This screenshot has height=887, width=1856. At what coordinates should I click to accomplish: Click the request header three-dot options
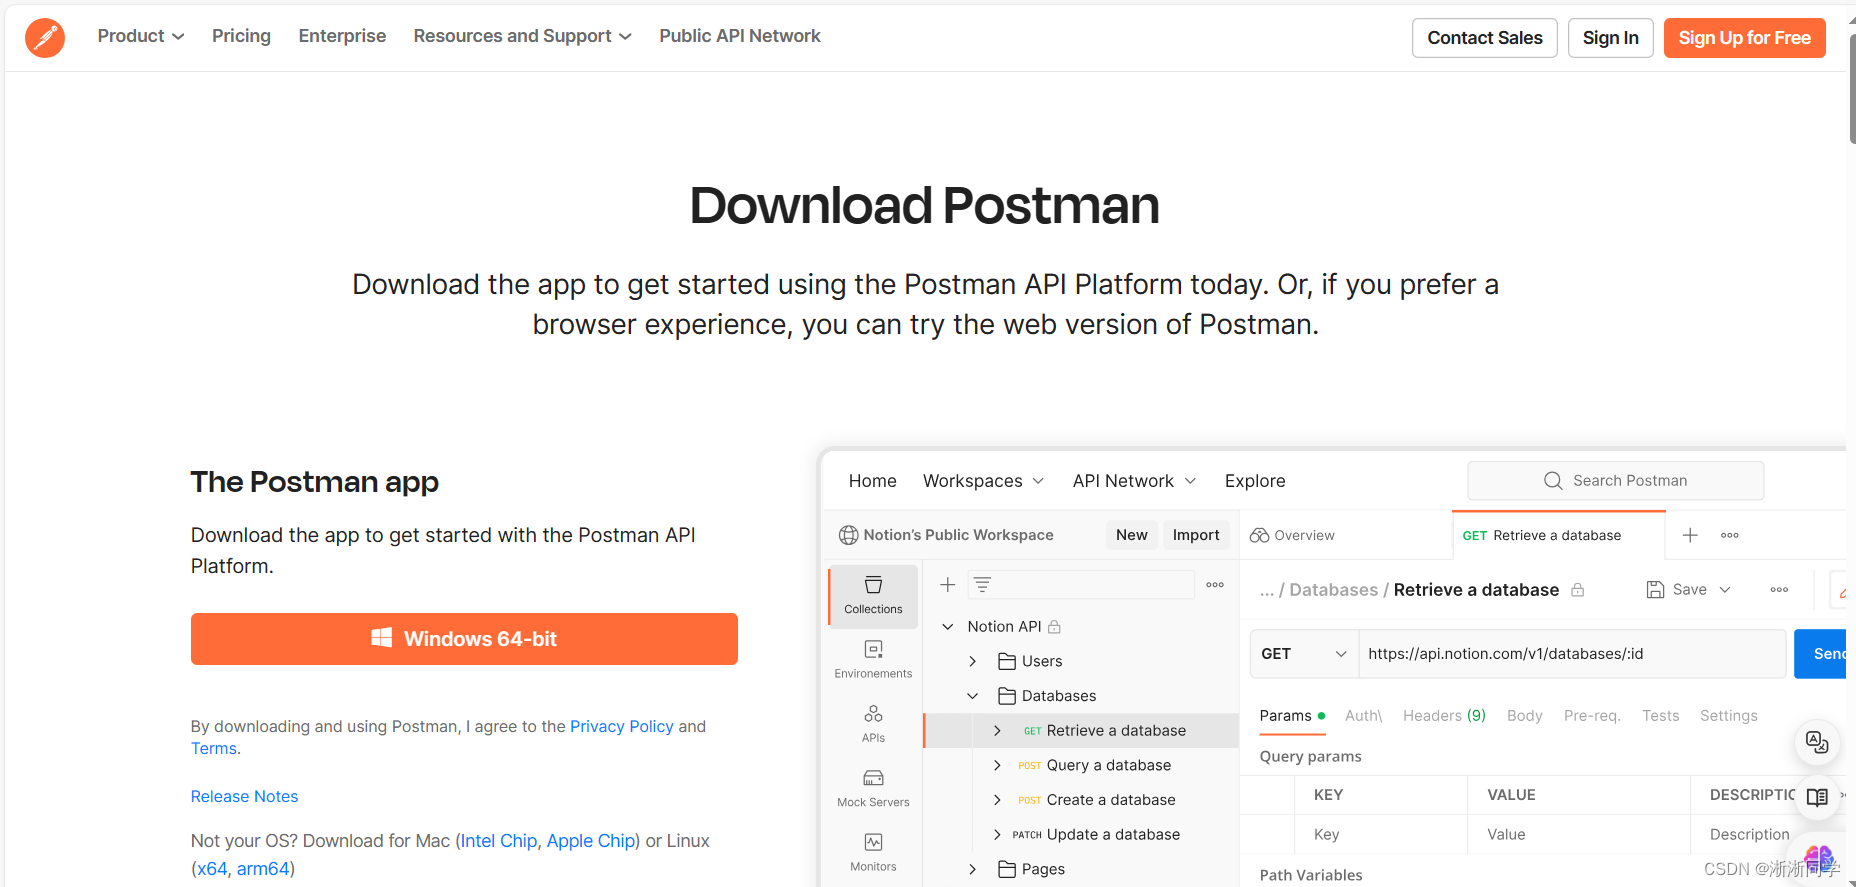[1779, 590]
